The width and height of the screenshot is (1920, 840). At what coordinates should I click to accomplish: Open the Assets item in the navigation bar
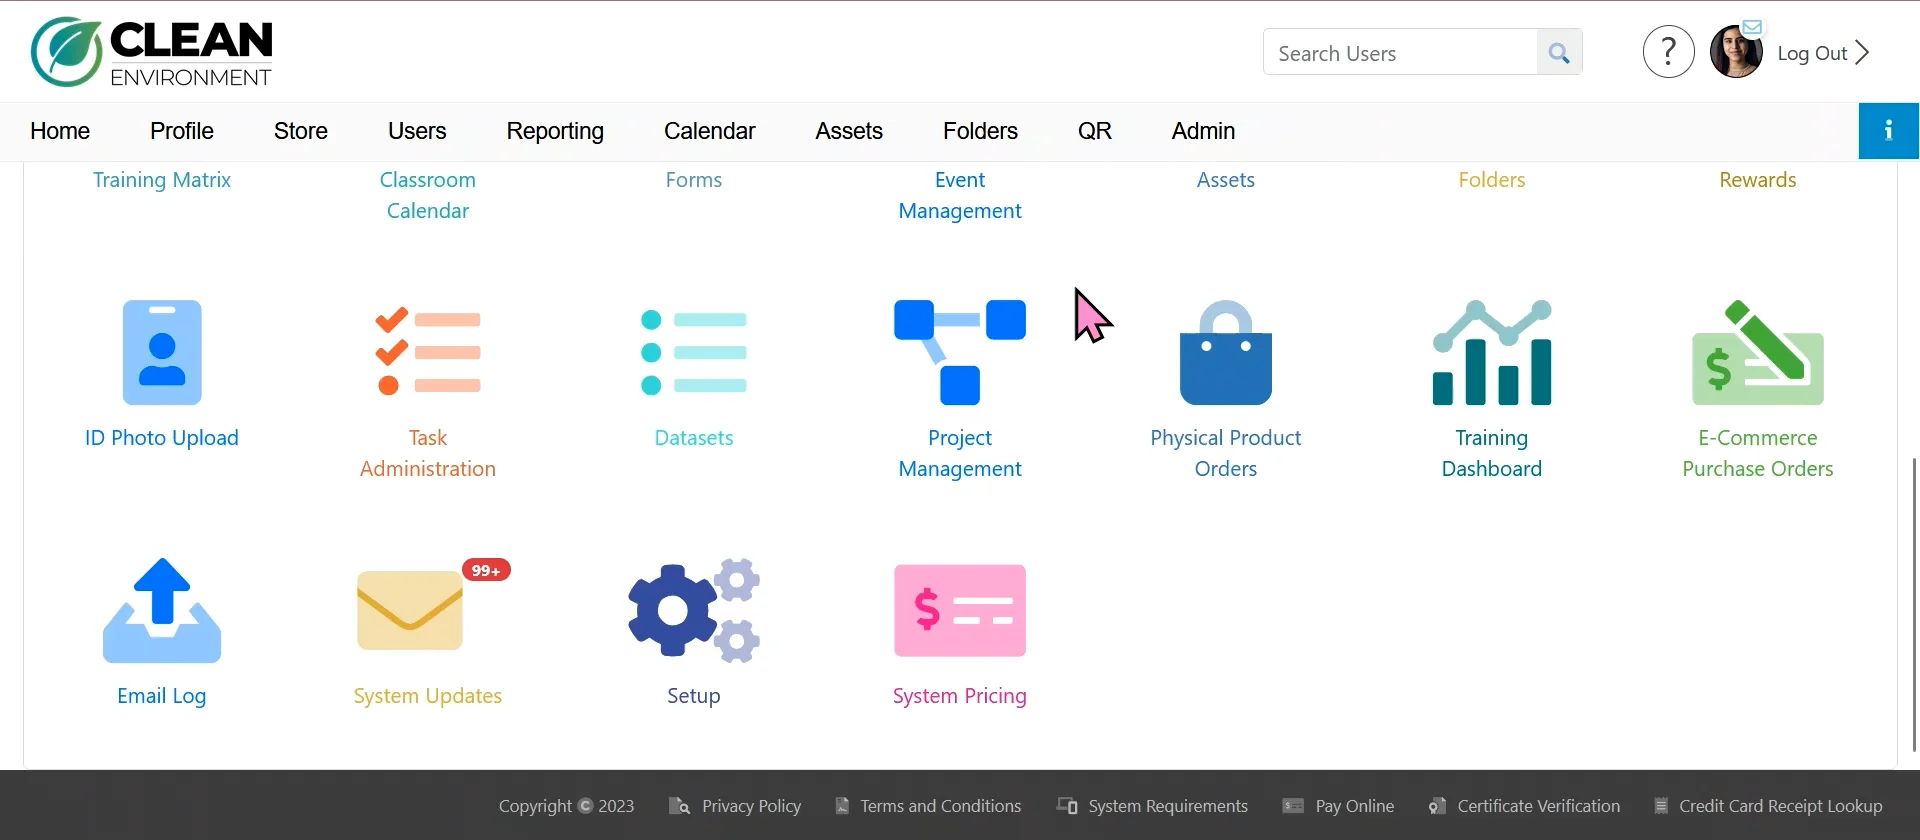pyautogui.click(x=849, y=131)
